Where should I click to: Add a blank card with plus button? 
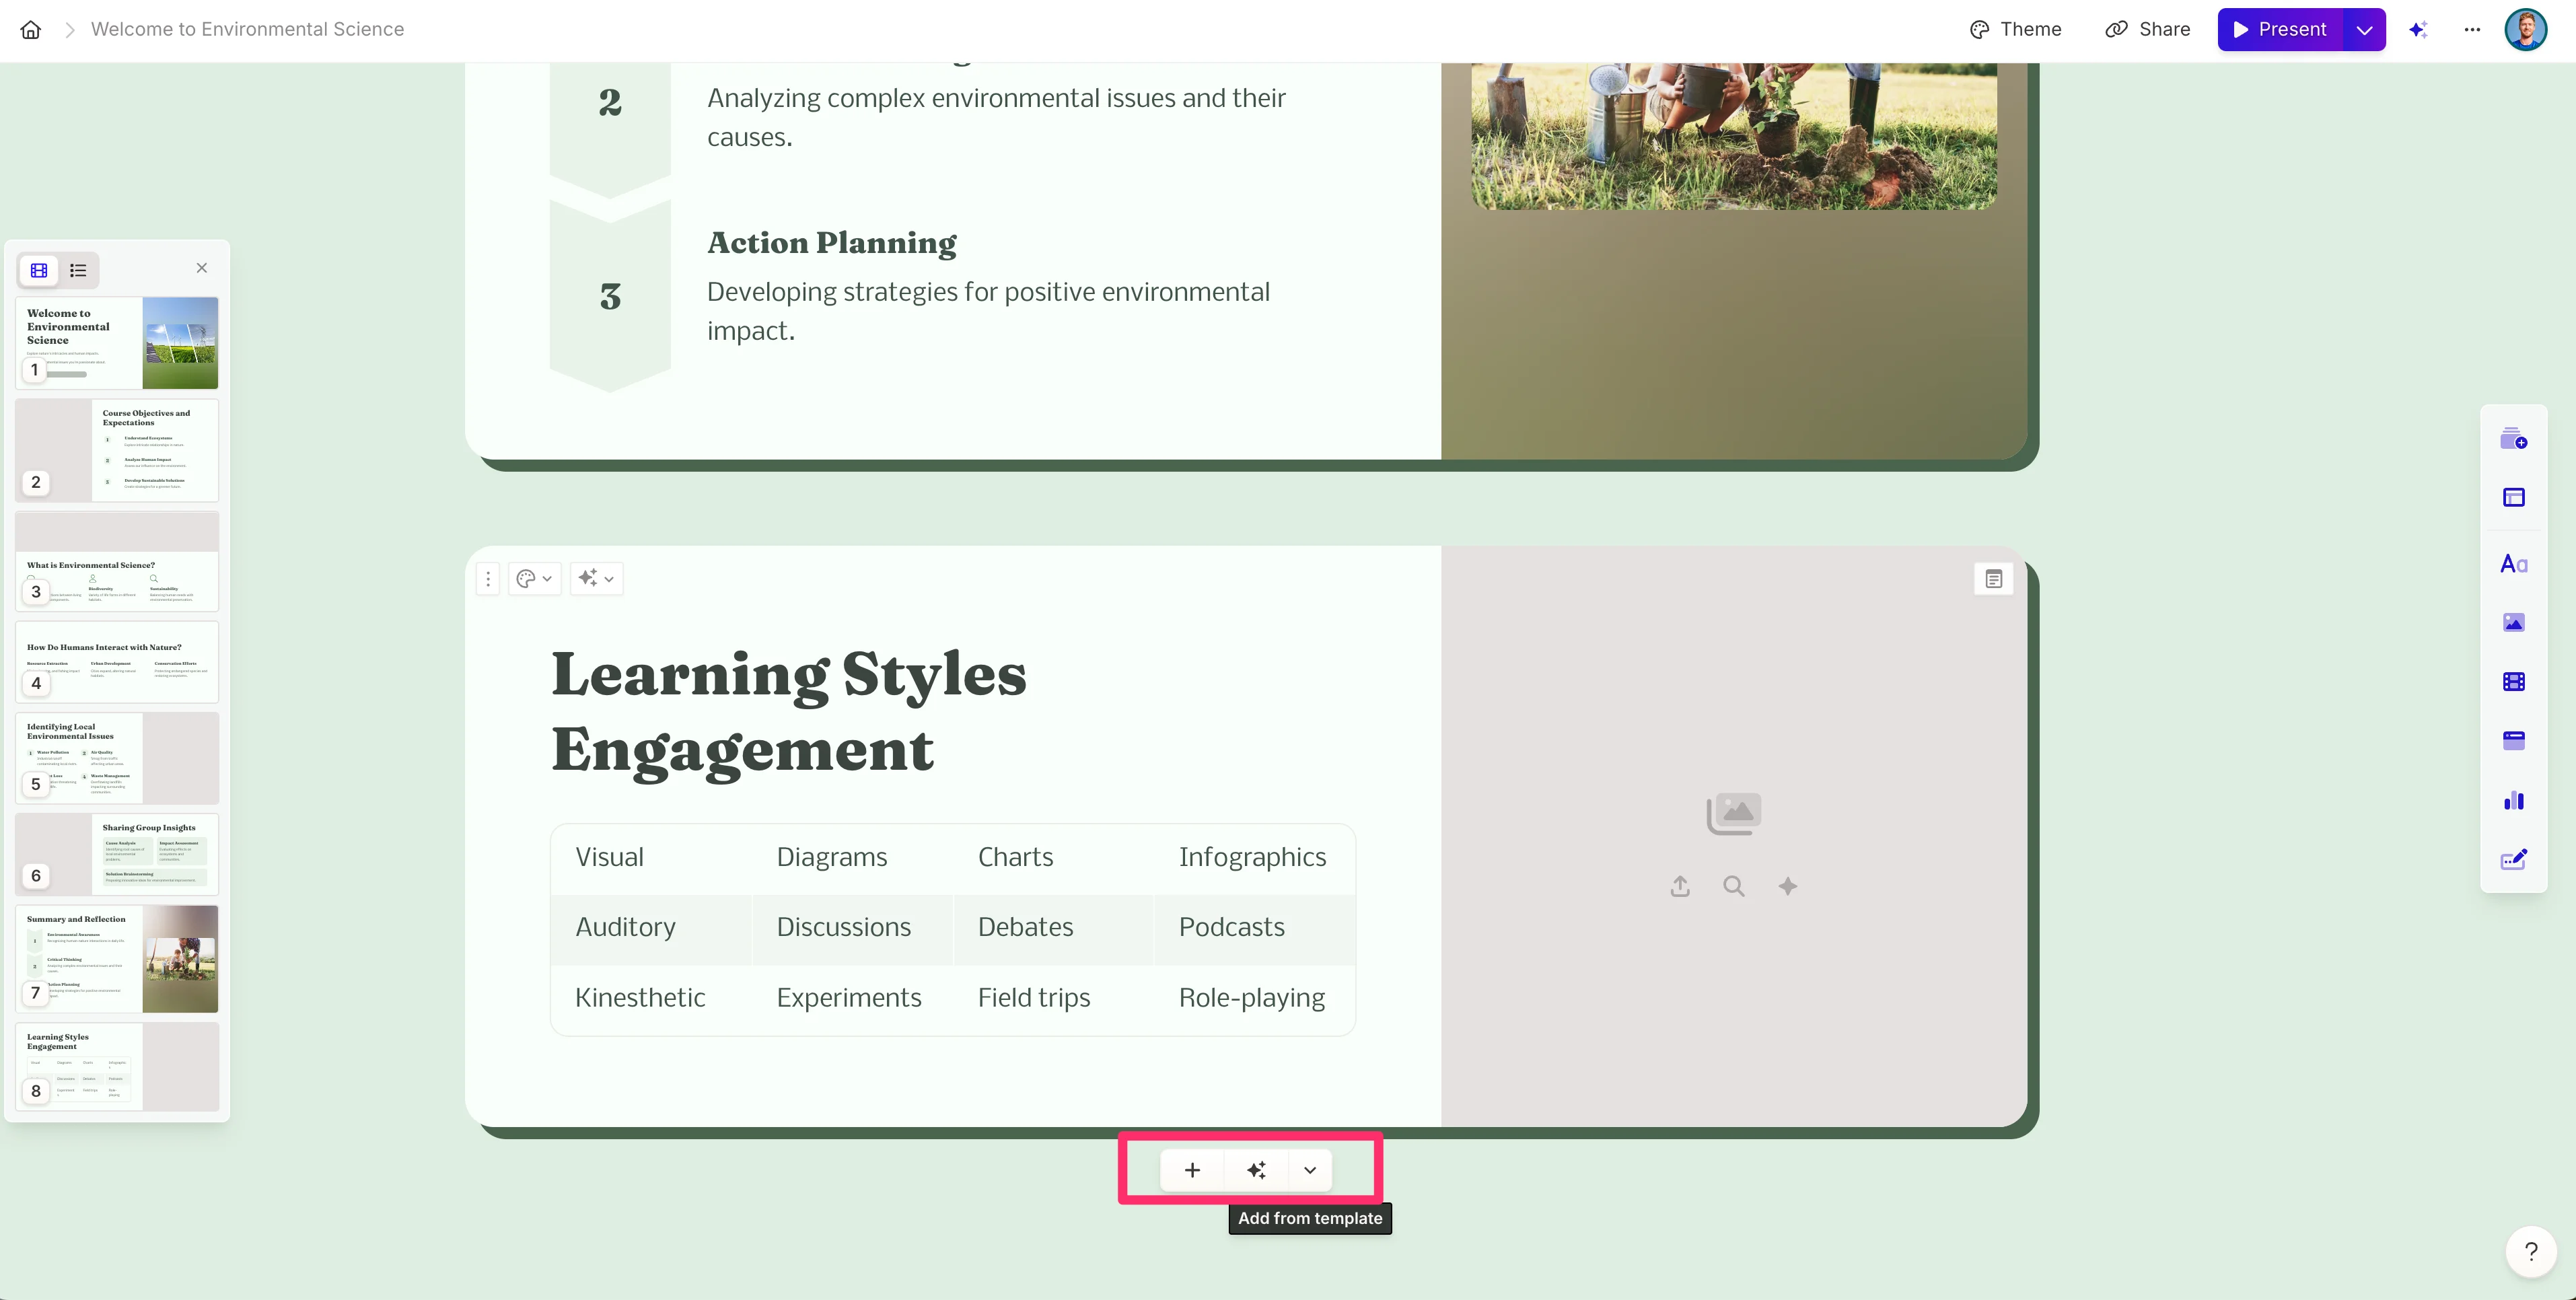[1192, 1170]
